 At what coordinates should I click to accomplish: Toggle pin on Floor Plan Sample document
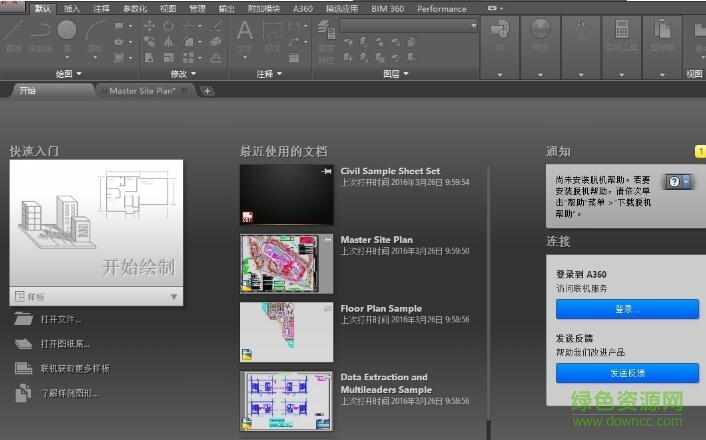coord(327,310)
